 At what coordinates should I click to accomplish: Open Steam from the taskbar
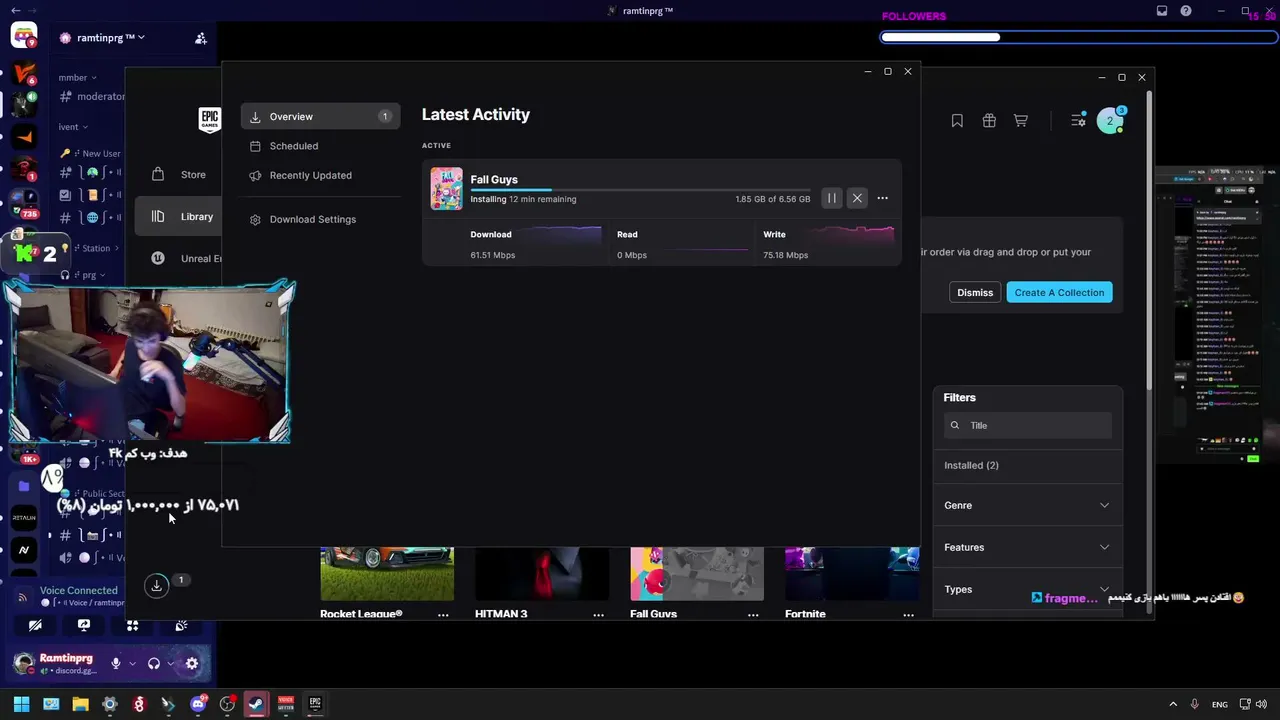[256, 704]
